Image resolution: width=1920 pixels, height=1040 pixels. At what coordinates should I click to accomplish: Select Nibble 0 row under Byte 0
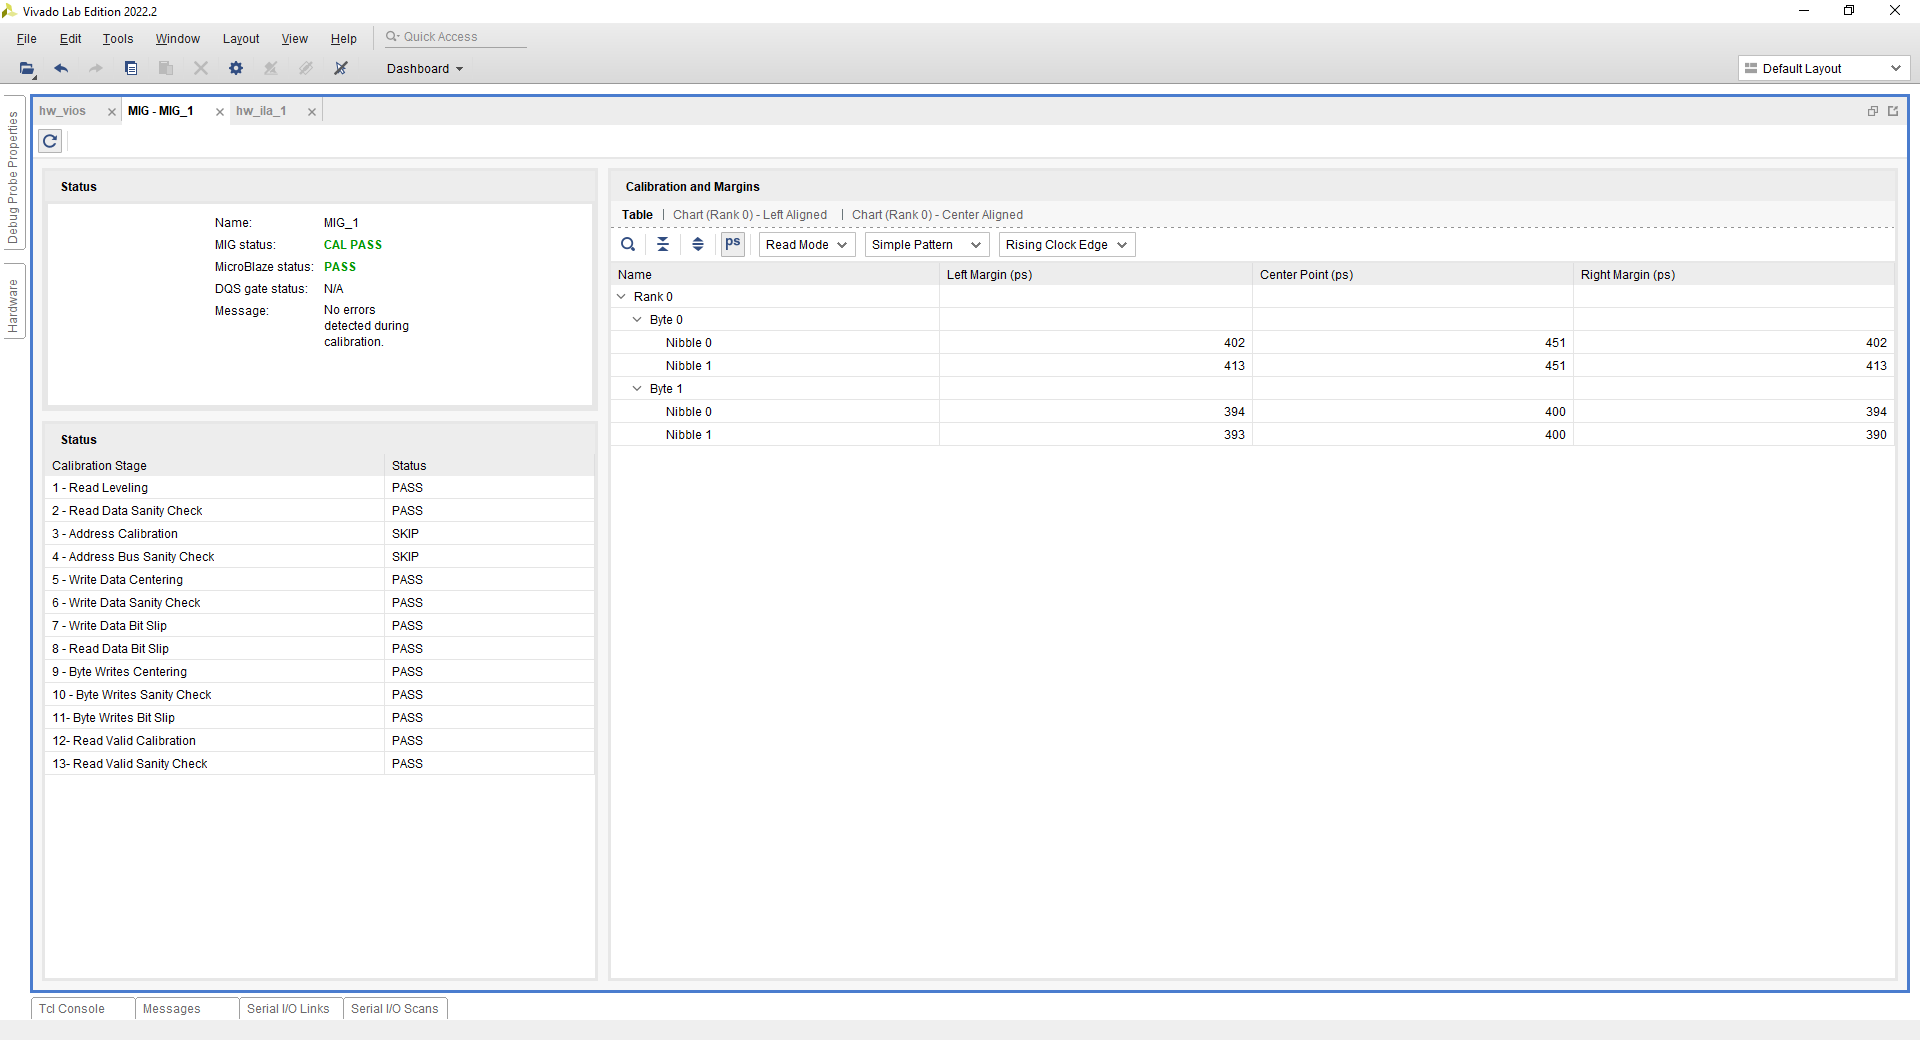pyautogui.click(x=1252, y=343)
